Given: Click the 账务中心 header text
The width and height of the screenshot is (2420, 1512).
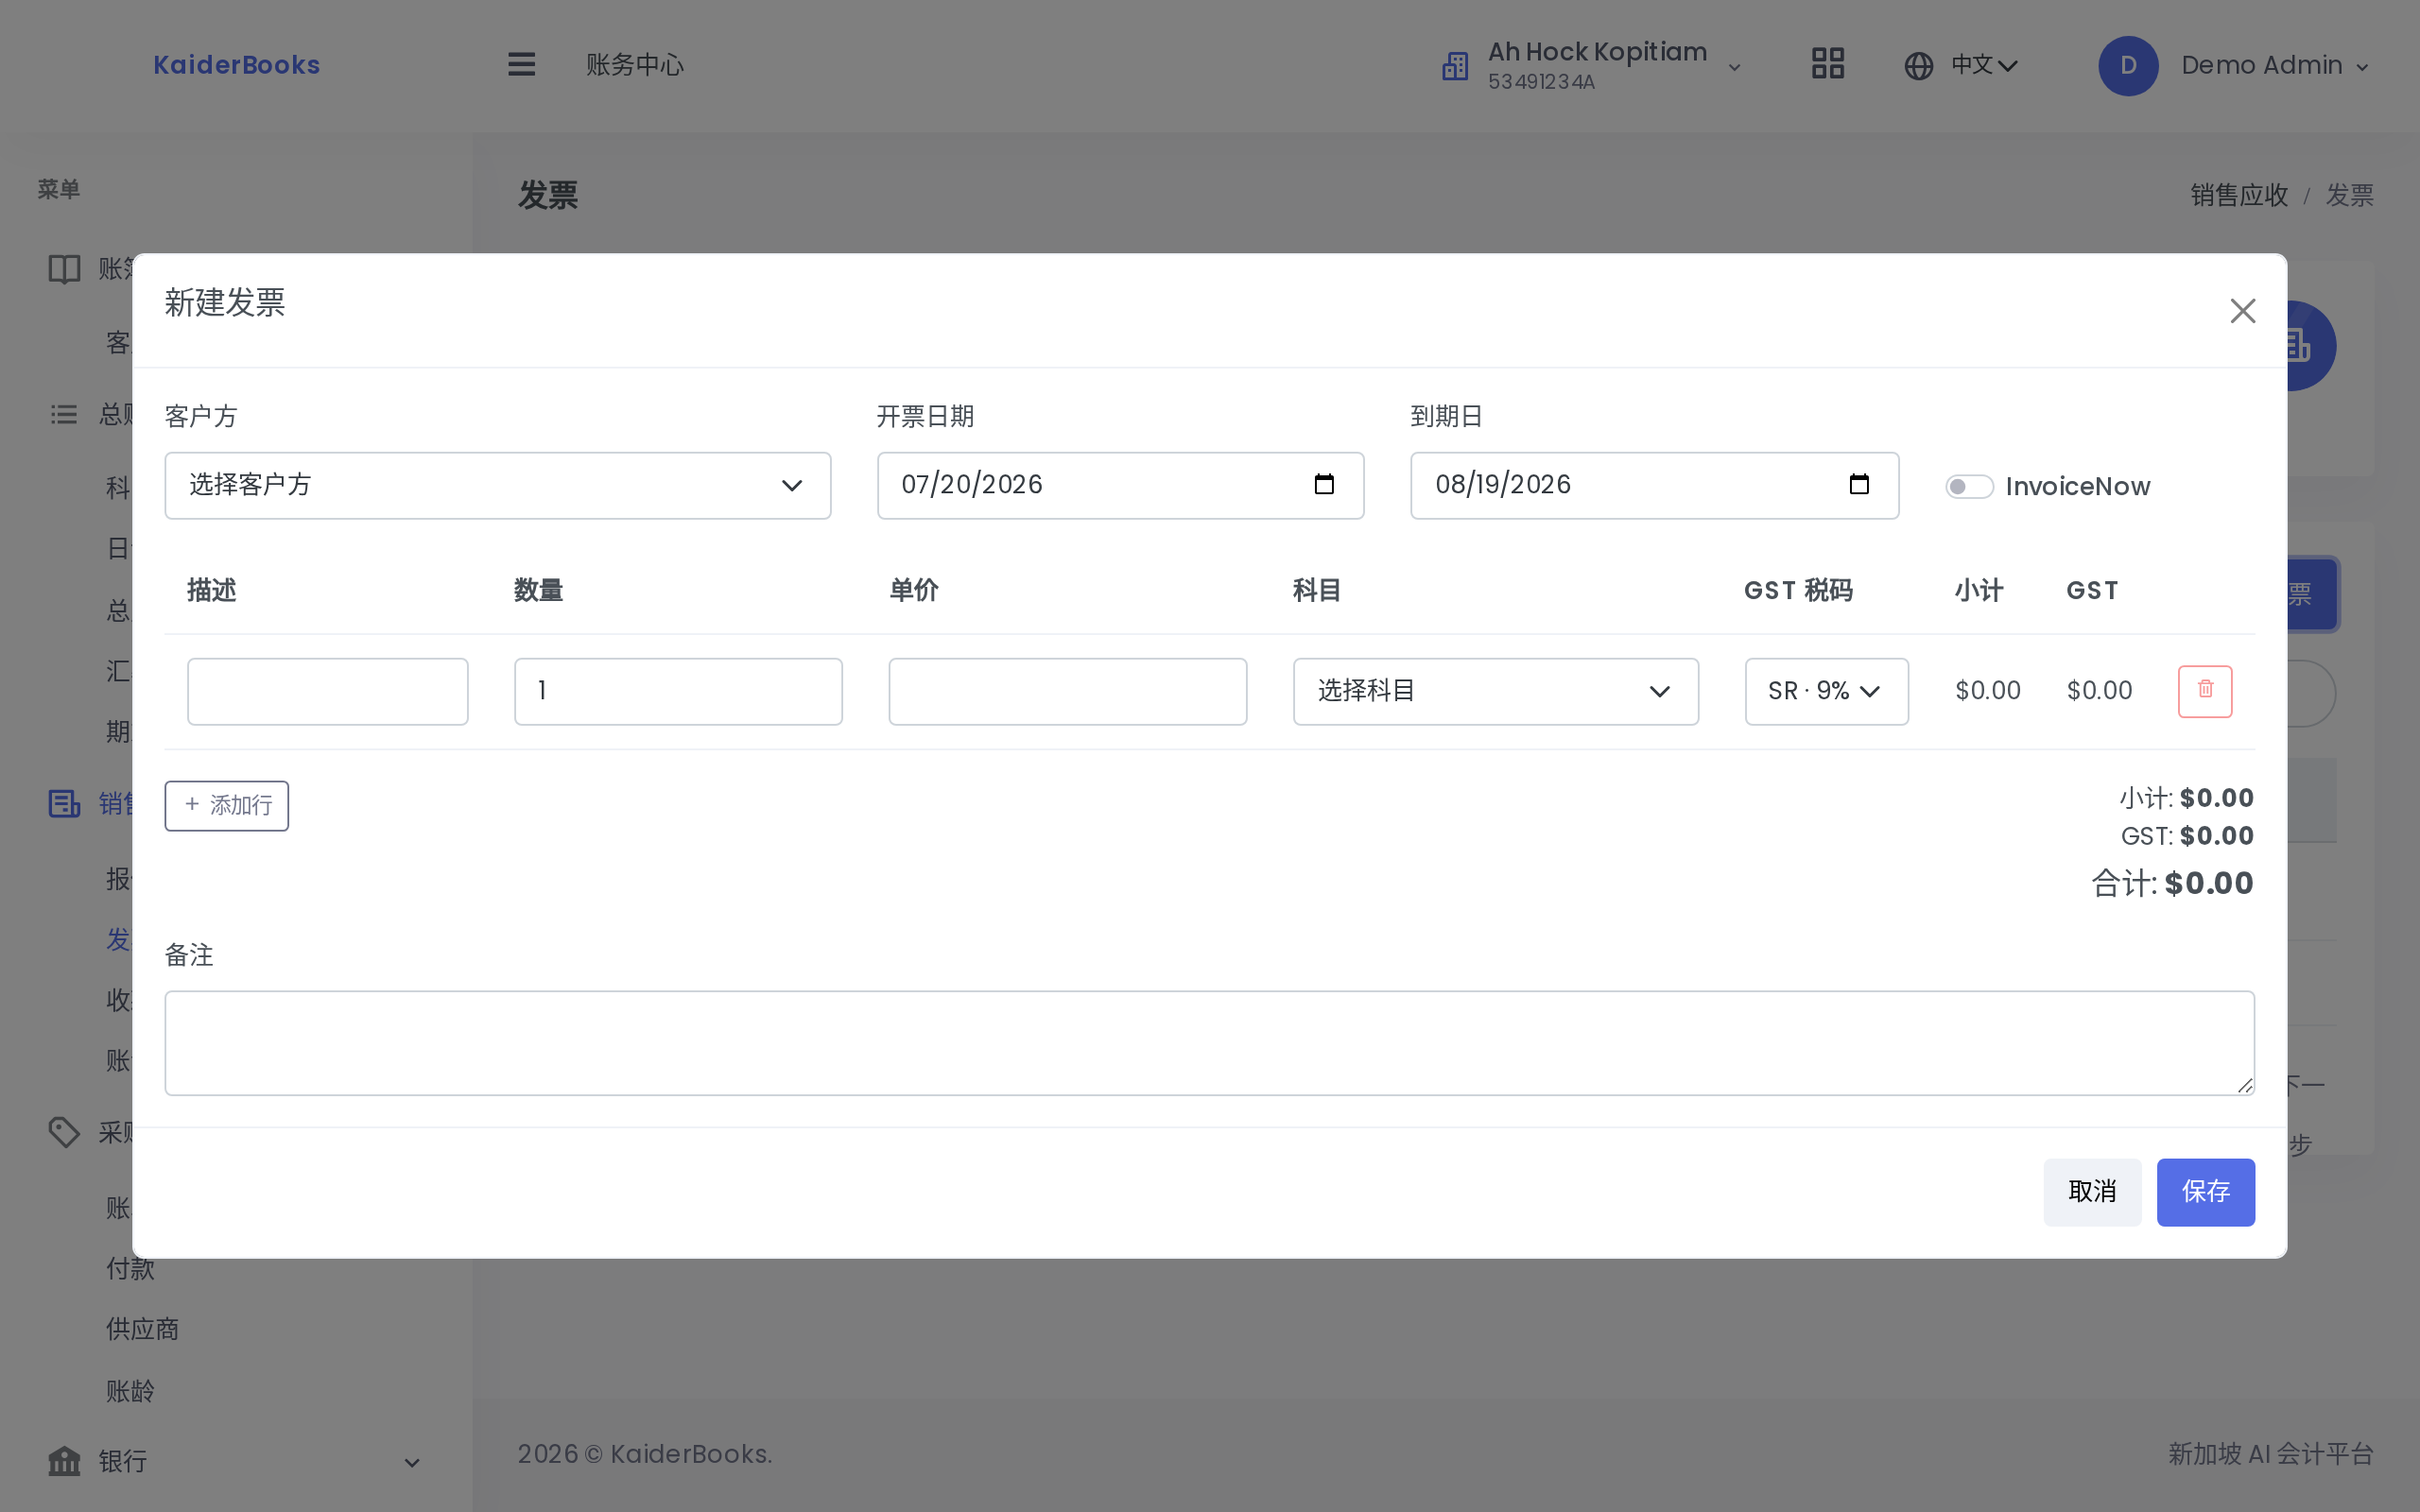Looking at the screenshot, I should coord(634,65).
